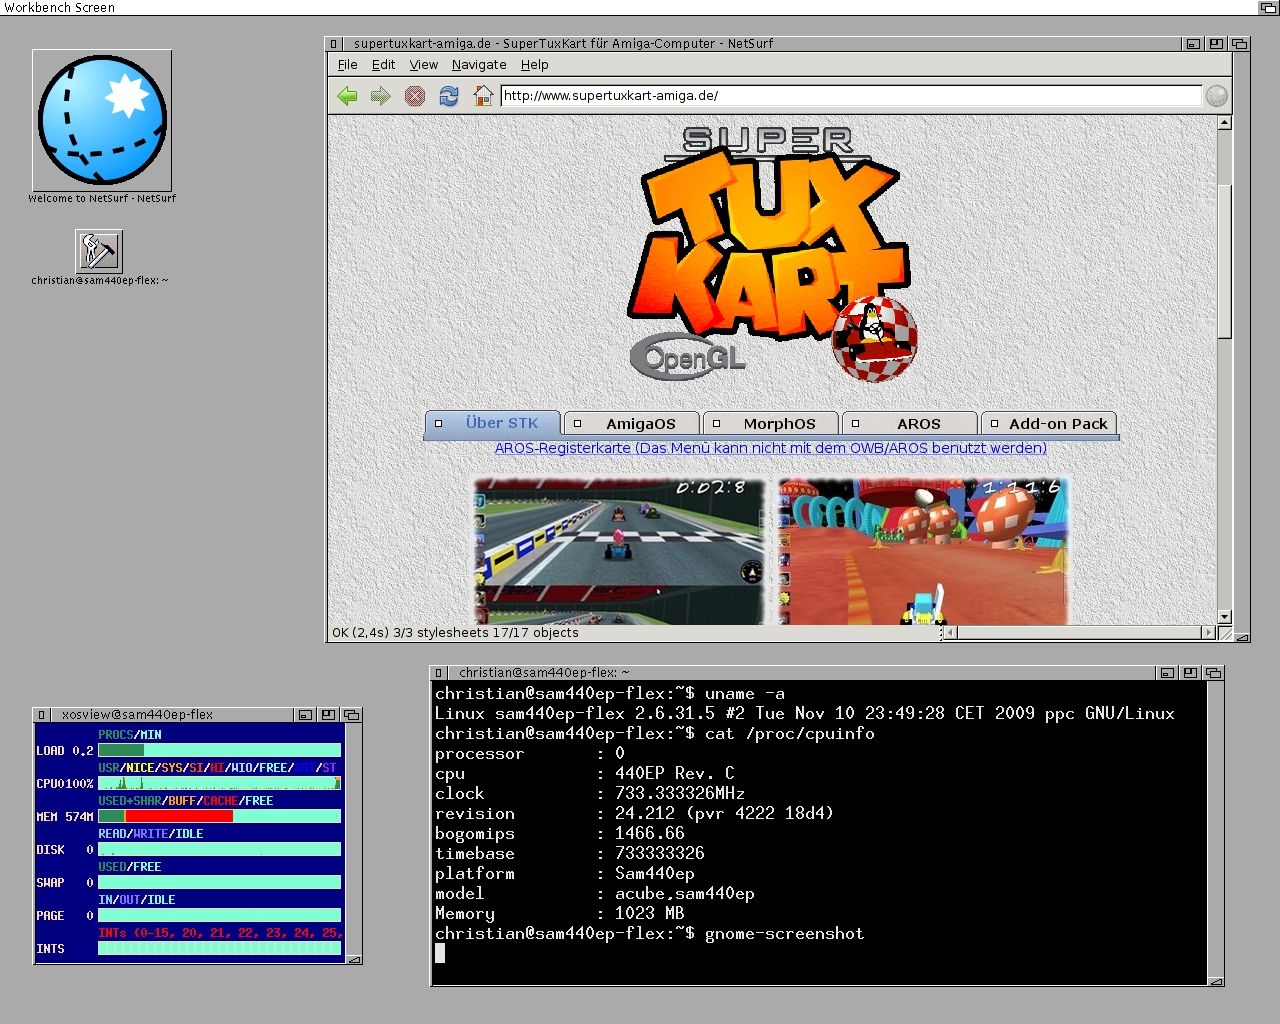
Task: Switch to the AmigaOS tab
Action: pos(632,424)
